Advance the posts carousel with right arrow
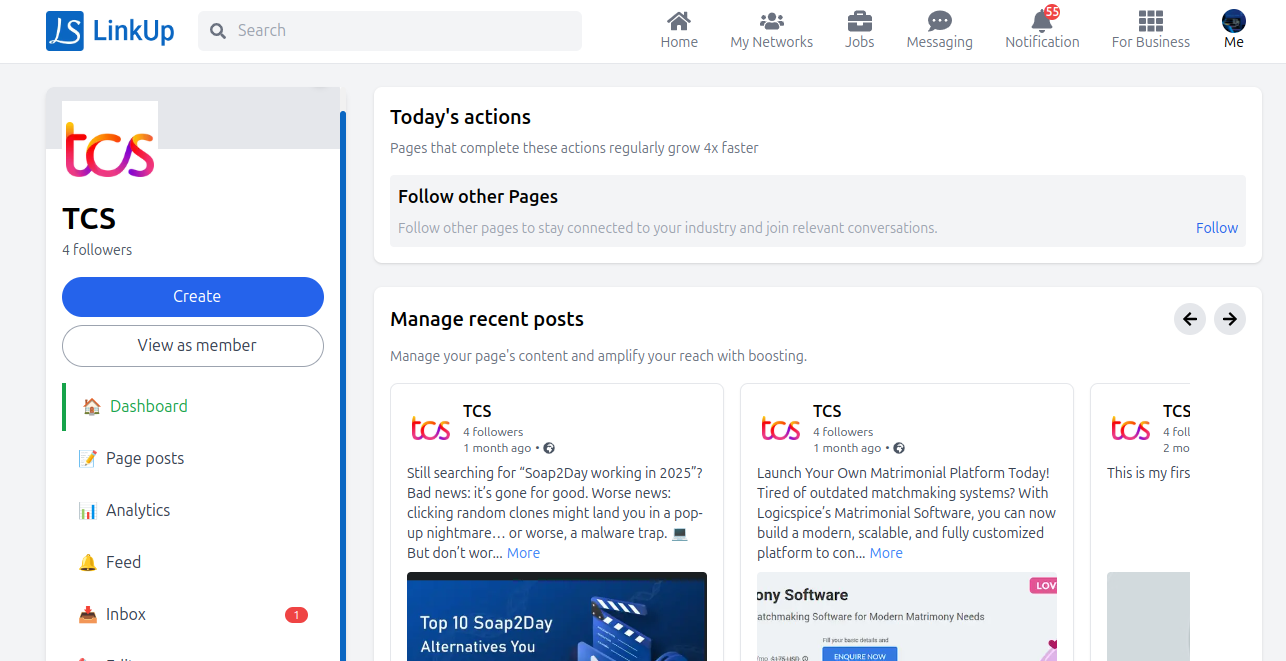This screenshot has height=661, width=1286. [x=1229, y=319]
